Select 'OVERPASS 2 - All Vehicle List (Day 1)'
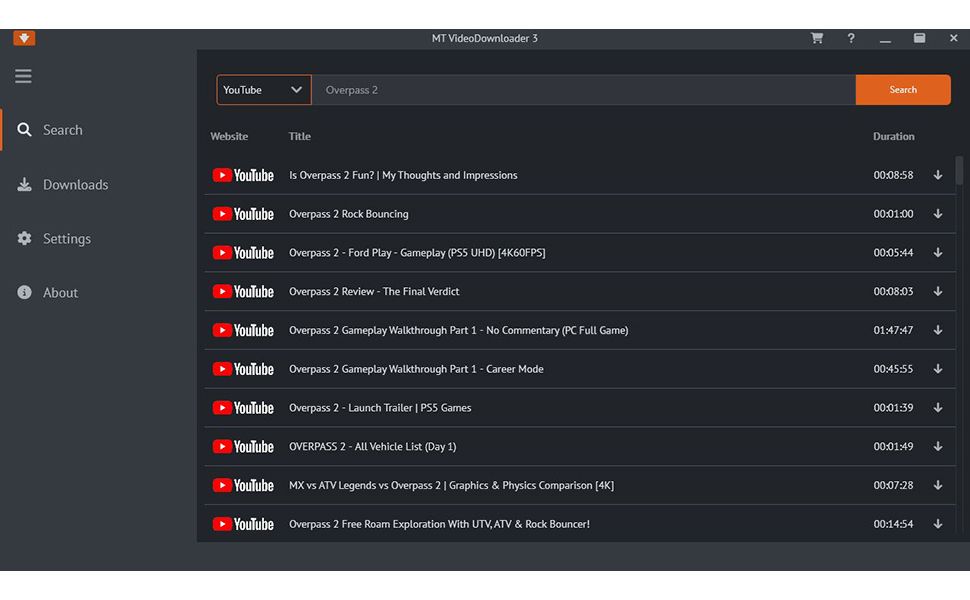Viewport: 970px width, 600px height. point(372,447)
